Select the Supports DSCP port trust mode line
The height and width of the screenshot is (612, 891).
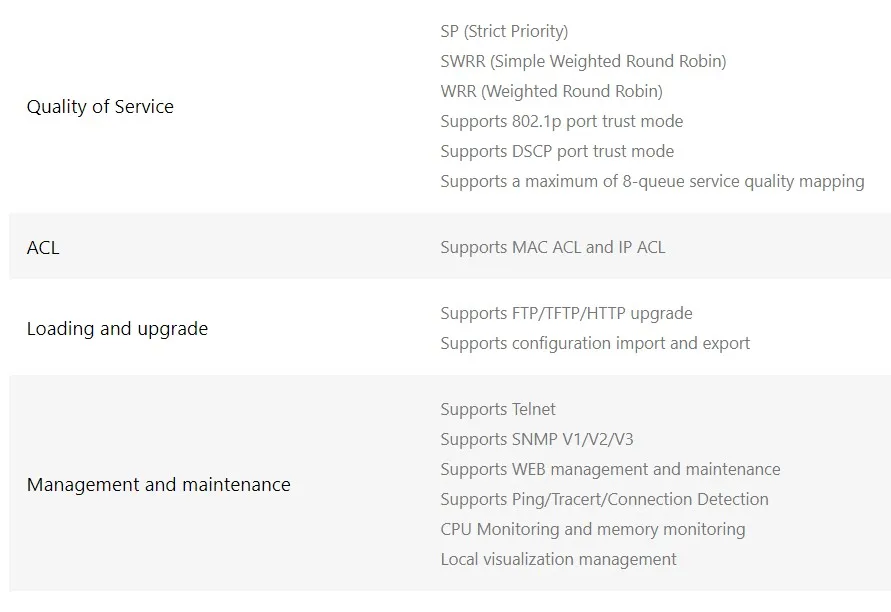tap(557, 152)
